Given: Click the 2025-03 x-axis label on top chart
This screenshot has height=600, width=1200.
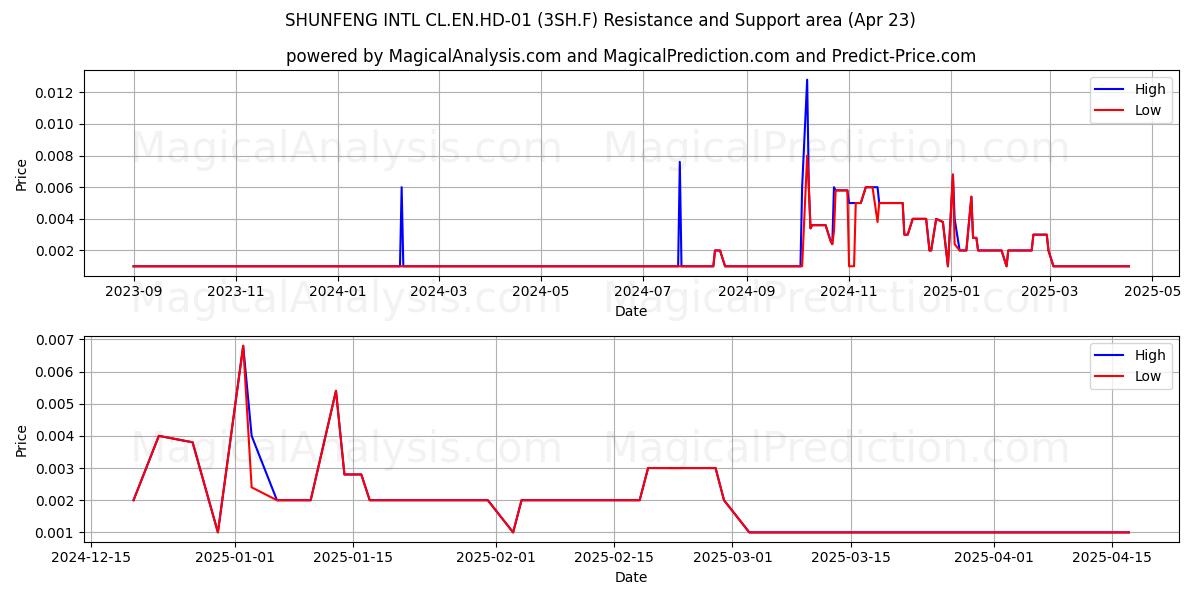Looking at the screenshot, I should [x=1049, y=291].
